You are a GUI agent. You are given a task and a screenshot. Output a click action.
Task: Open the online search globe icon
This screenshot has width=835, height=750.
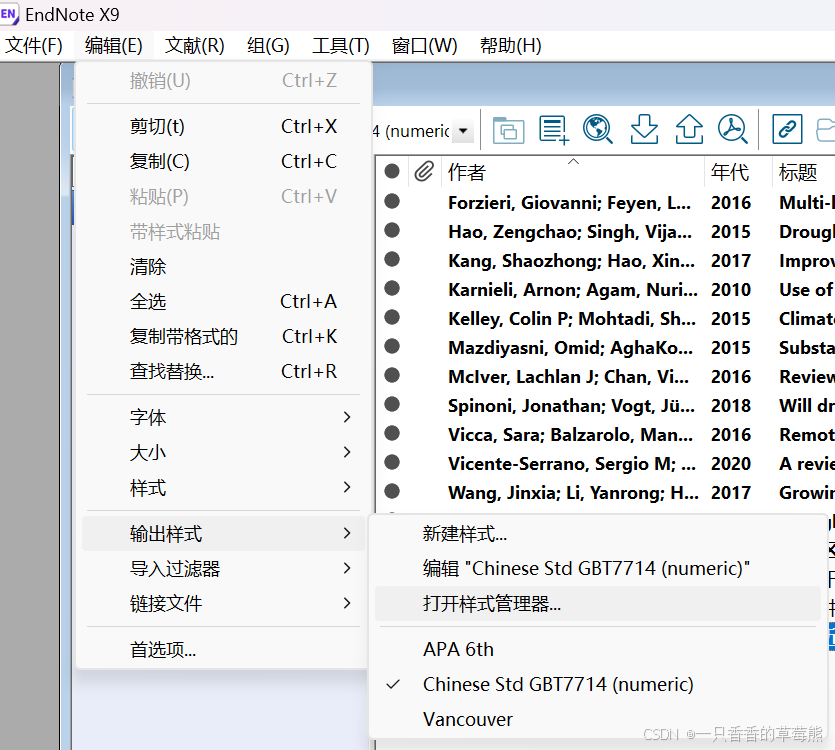click(x=597, y=129)
